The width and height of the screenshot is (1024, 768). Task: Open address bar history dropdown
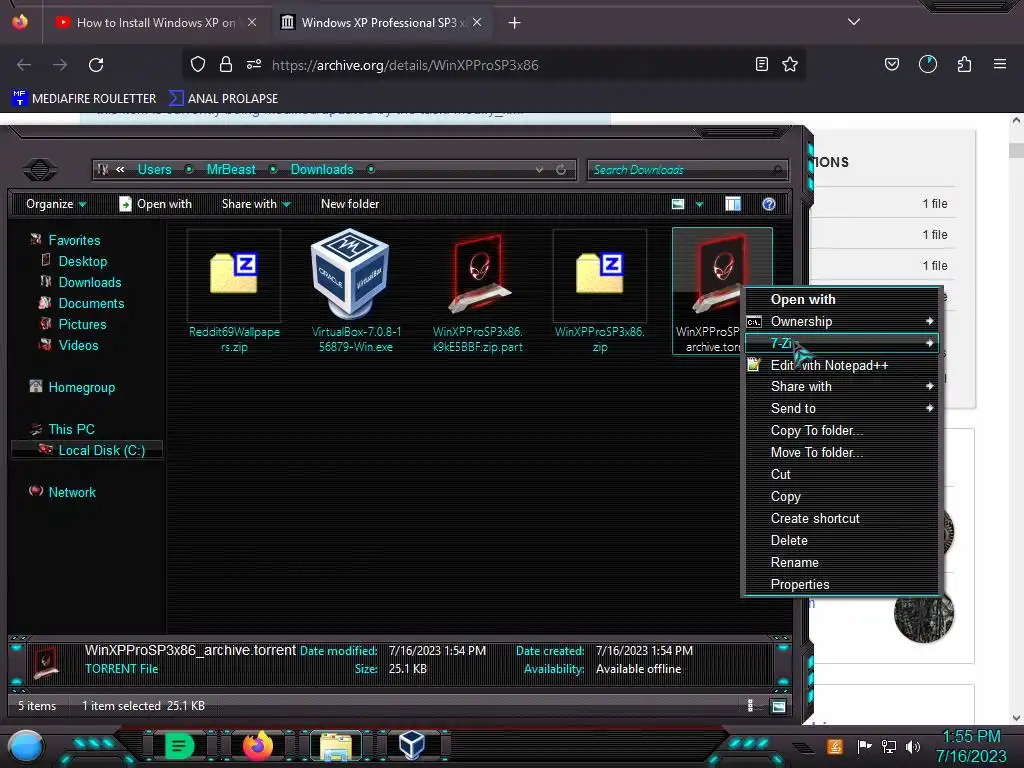click(x=539, y=170)
